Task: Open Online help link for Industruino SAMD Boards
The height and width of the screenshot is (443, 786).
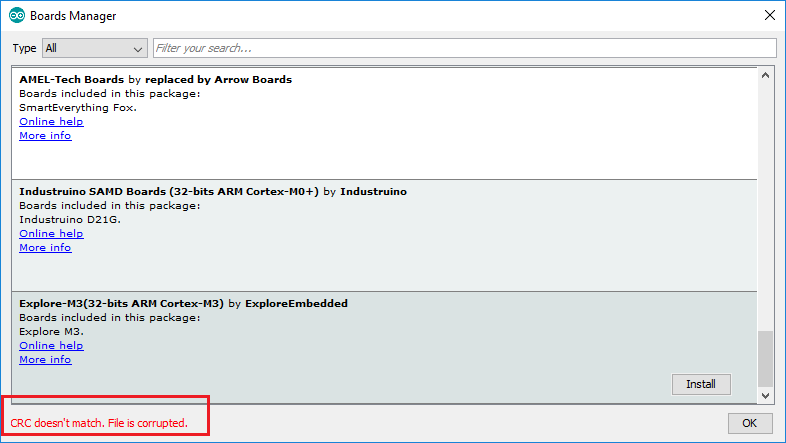Action: point(51,234)
